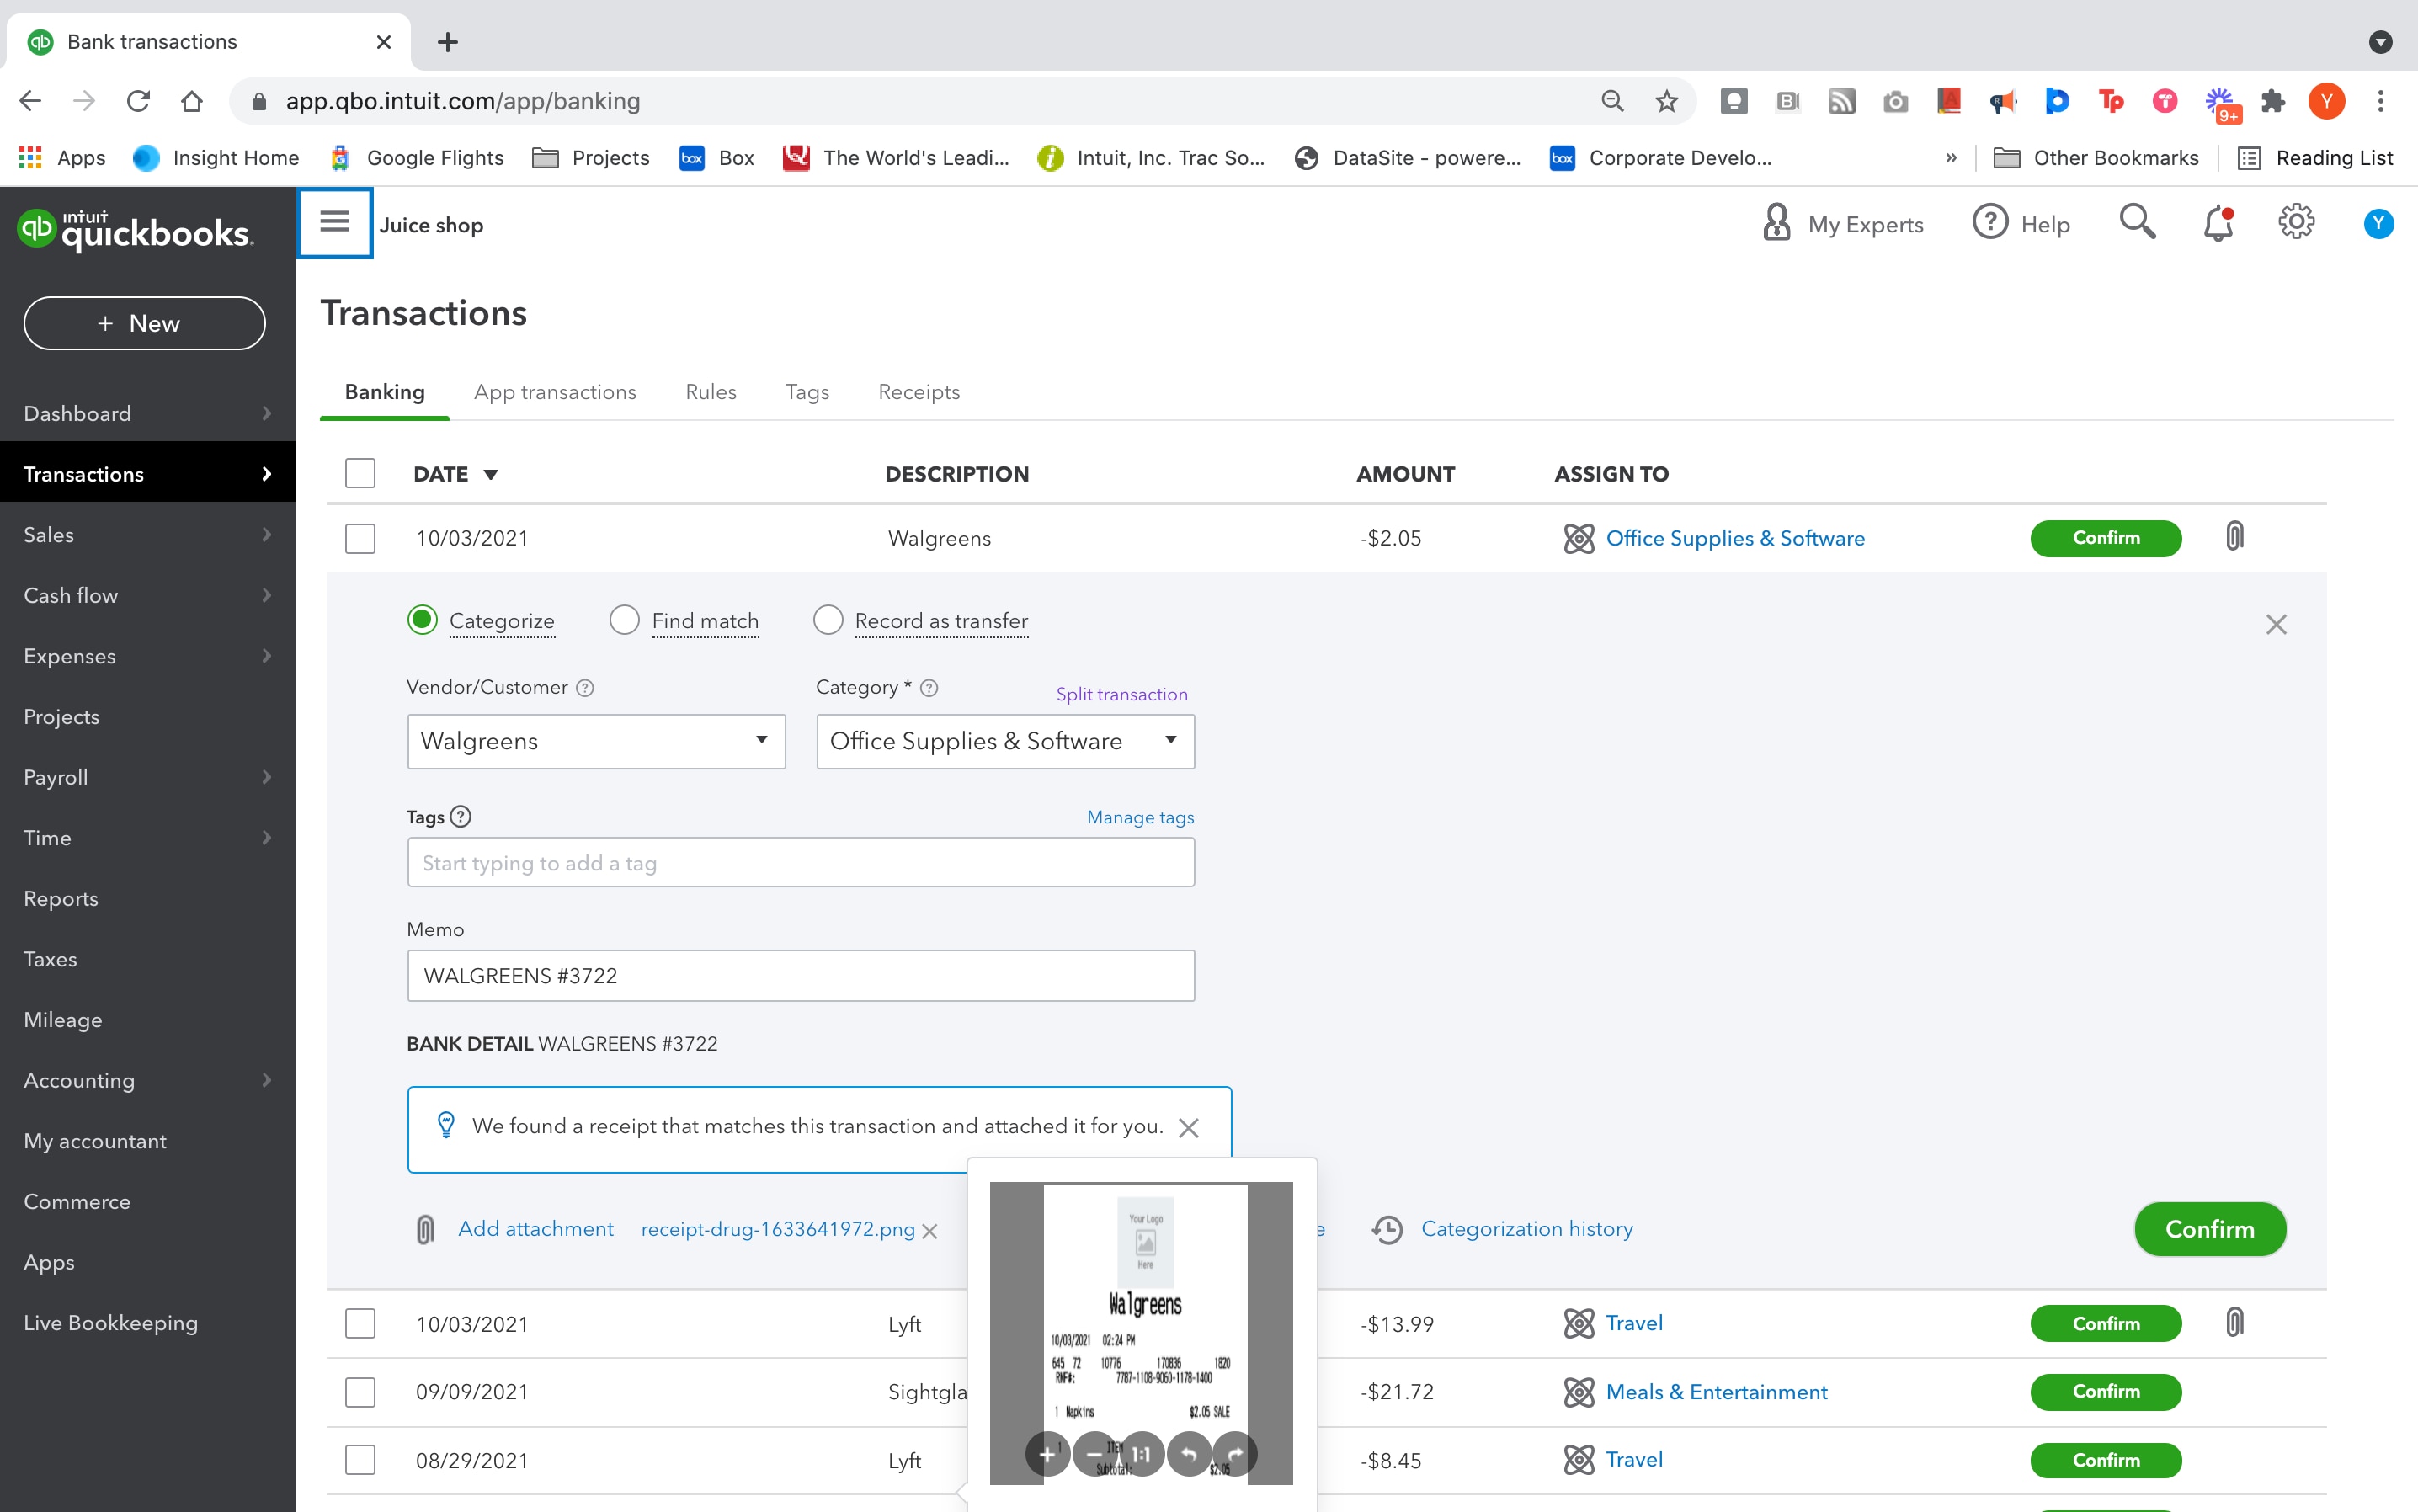Click the QuickBooks logo
Viewport: 2418px width, 1512px height.
[135, 229]
